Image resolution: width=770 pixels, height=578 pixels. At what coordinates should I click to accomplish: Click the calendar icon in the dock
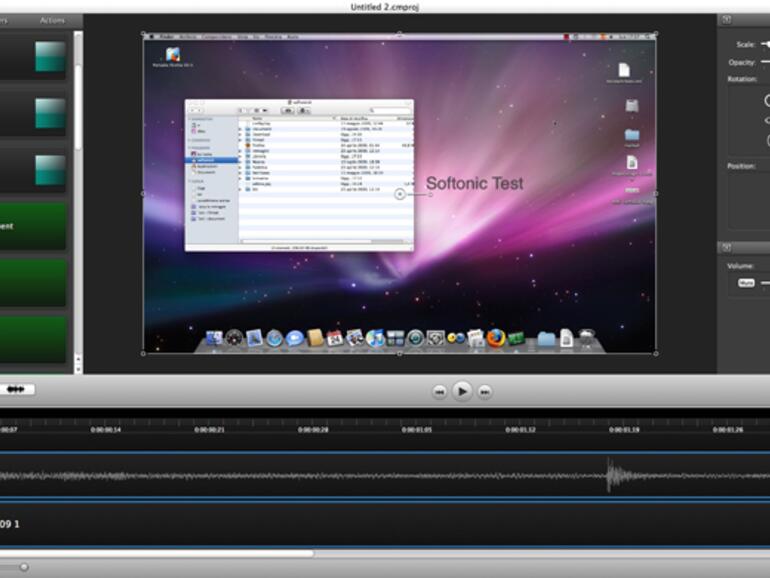tap(335, 339)
